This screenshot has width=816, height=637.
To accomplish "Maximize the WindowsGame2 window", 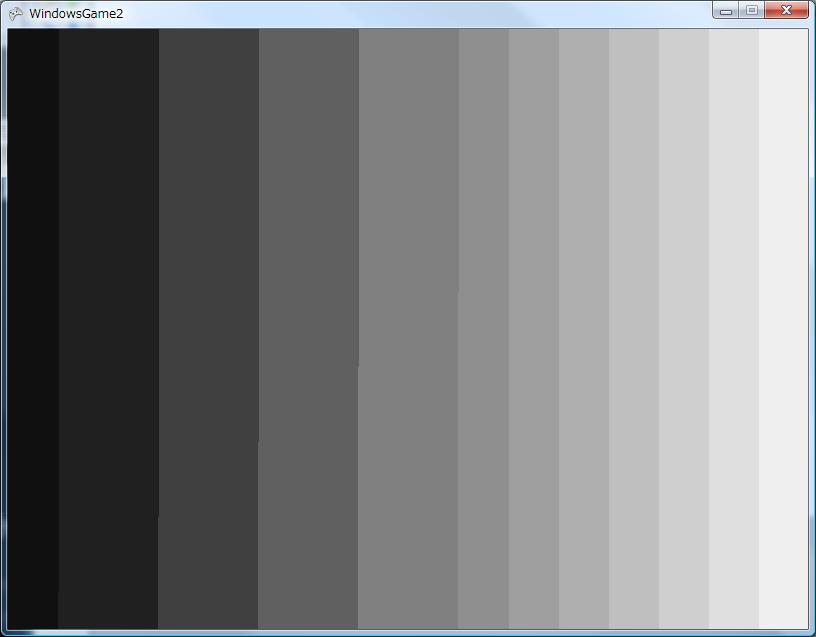I will (x=752, y=10).
